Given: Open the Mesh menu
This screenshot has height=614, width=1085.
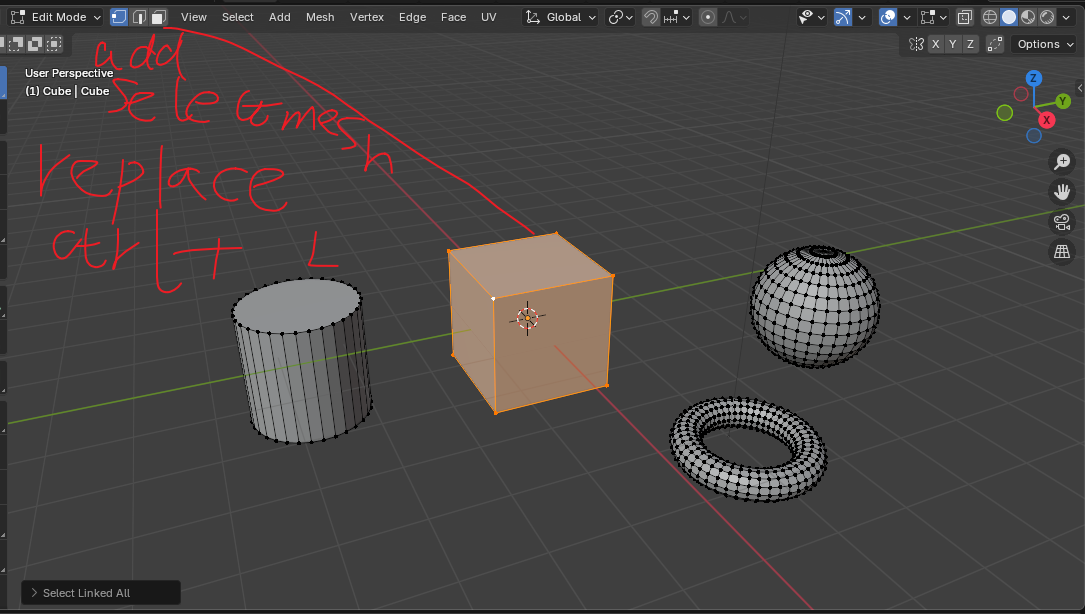Looking at the screenshot, I should (x=320, y=17).
